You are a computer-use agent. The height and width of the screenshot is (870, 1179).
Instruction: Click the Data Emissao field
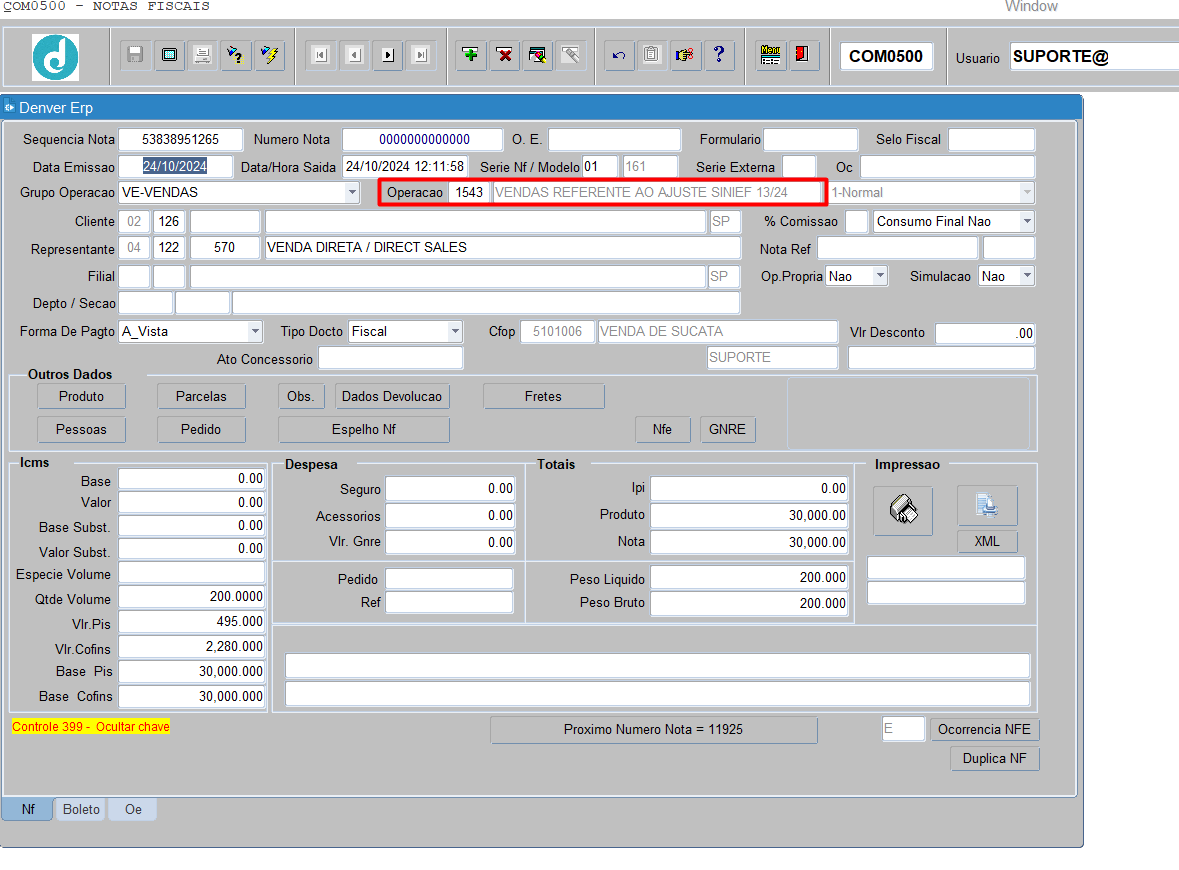click(x=175, y=166)
